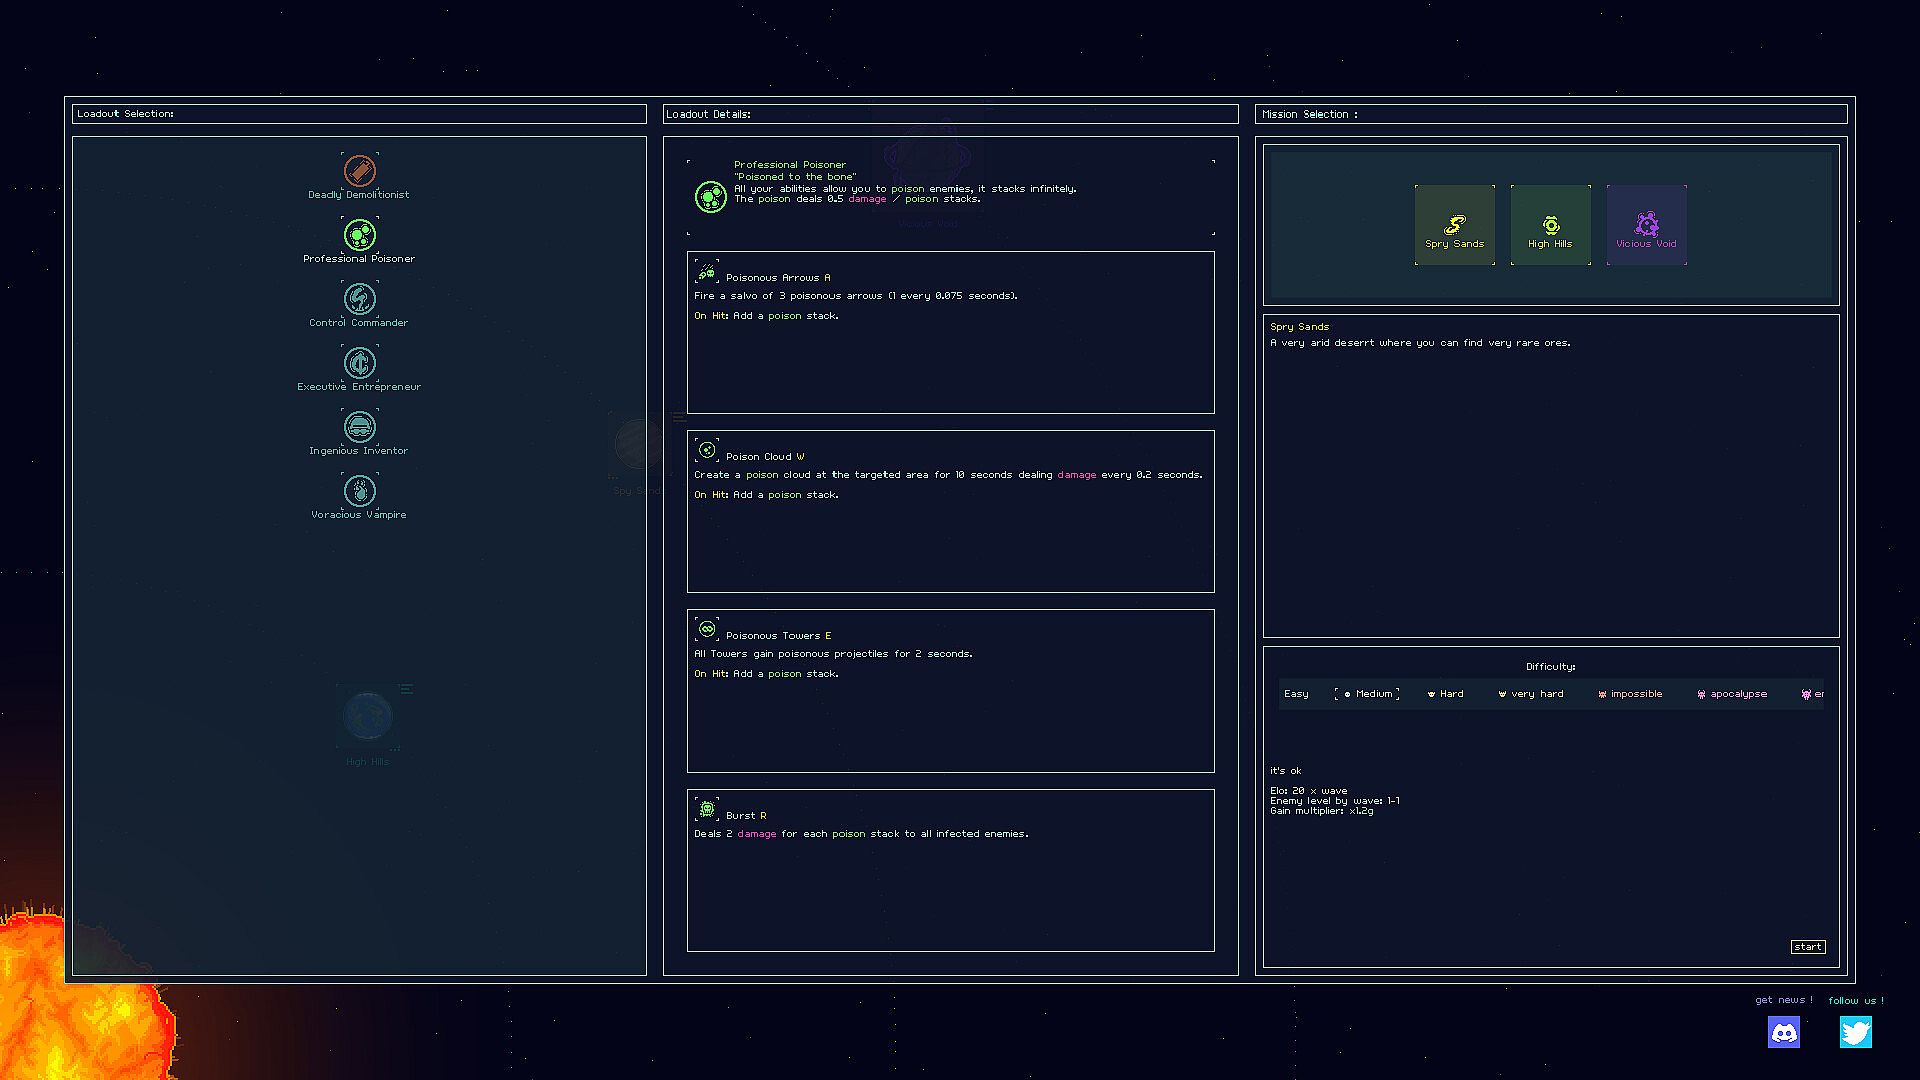
Task: Choose the Voracious Vampire loadout icon
Action: pyautogui.click(x=360, y=491)
